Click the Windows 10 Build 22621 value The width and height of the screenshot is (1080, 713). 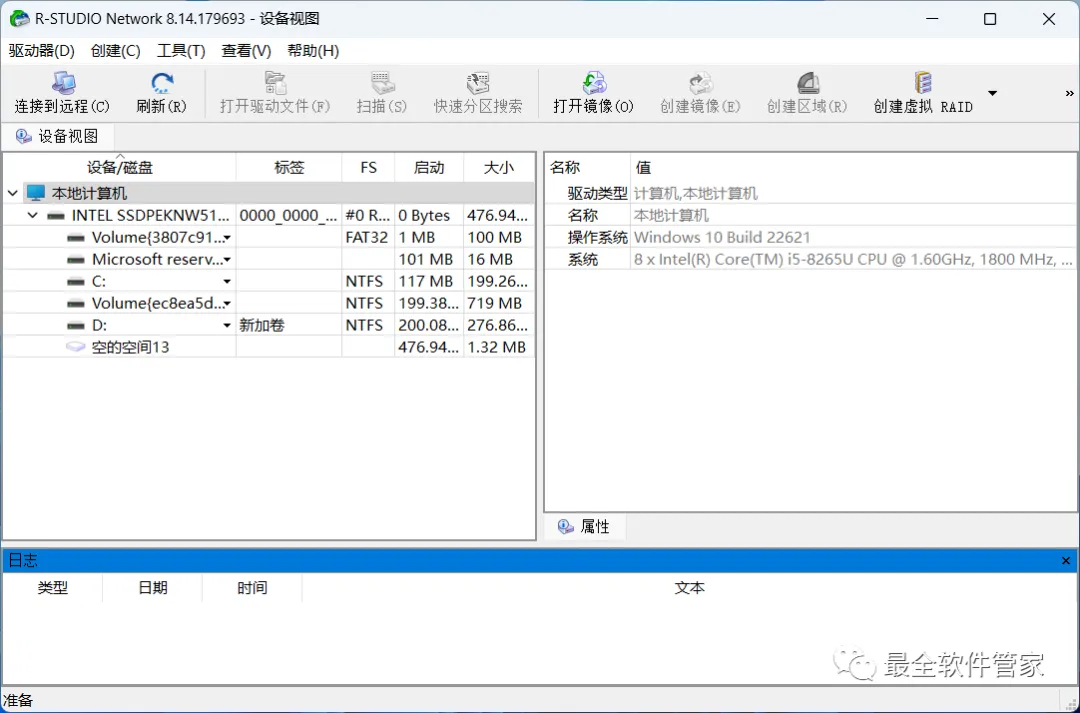coord(722,238)
